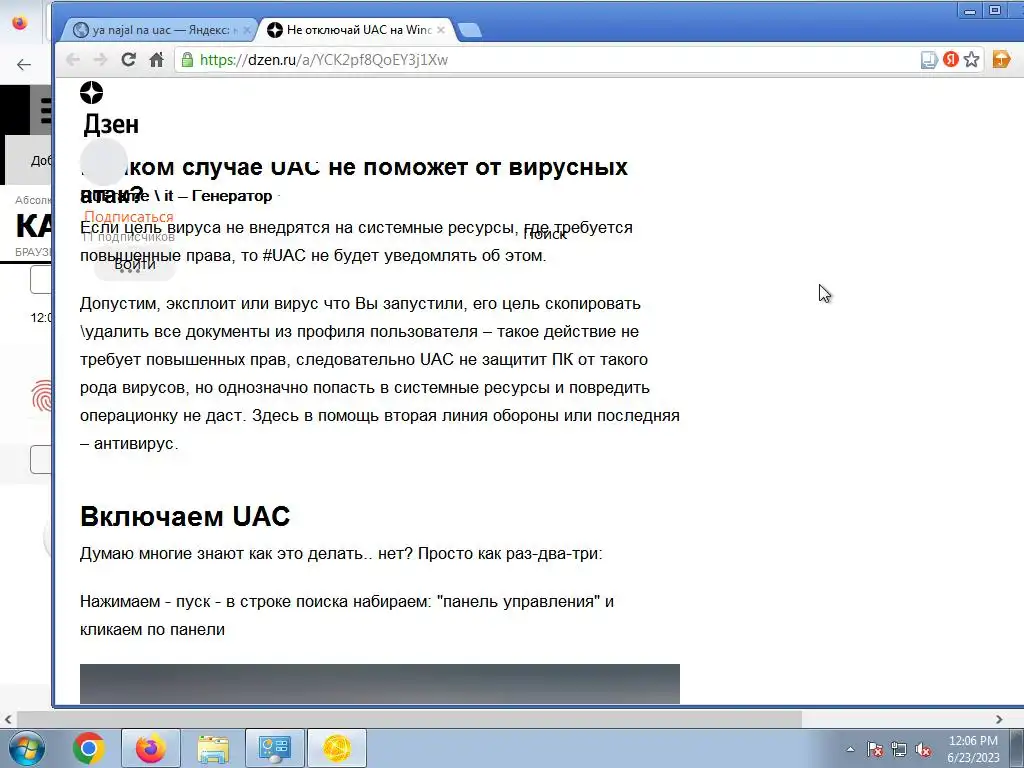
Task: Select the 'Не отключай UAC на Win' tab
Action: click(359, 30)
